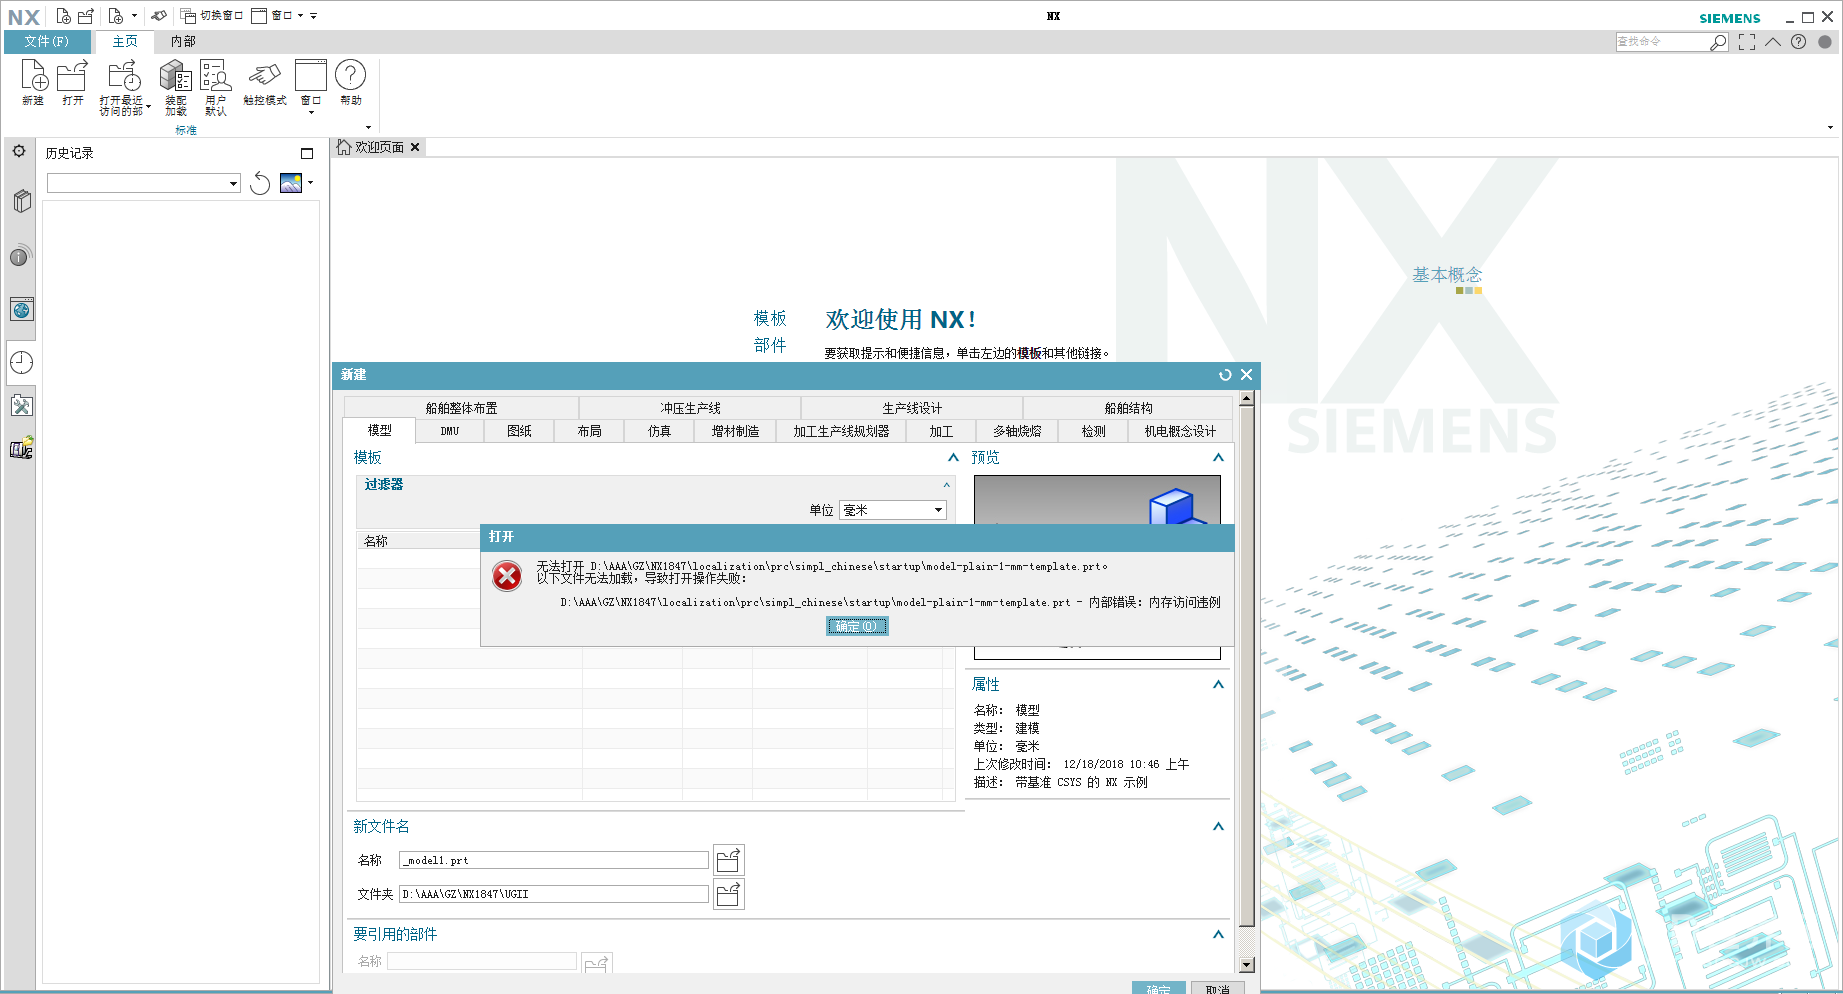Image resolution: width=1843 pixels, height=994 pixels.
Task: Minimize ribbon using the caret-up icon
Action: [x=1773, y=42]
